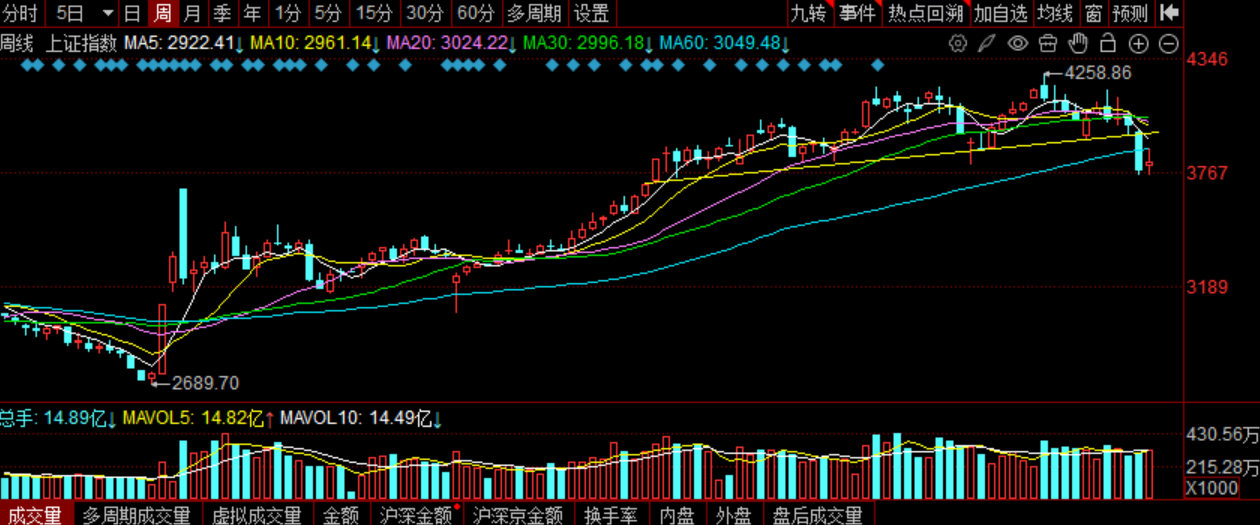The width and height of the screenshot is (1260, 525).
Task: Toggle the chart lock icon
Action: tap(1108, 44)
